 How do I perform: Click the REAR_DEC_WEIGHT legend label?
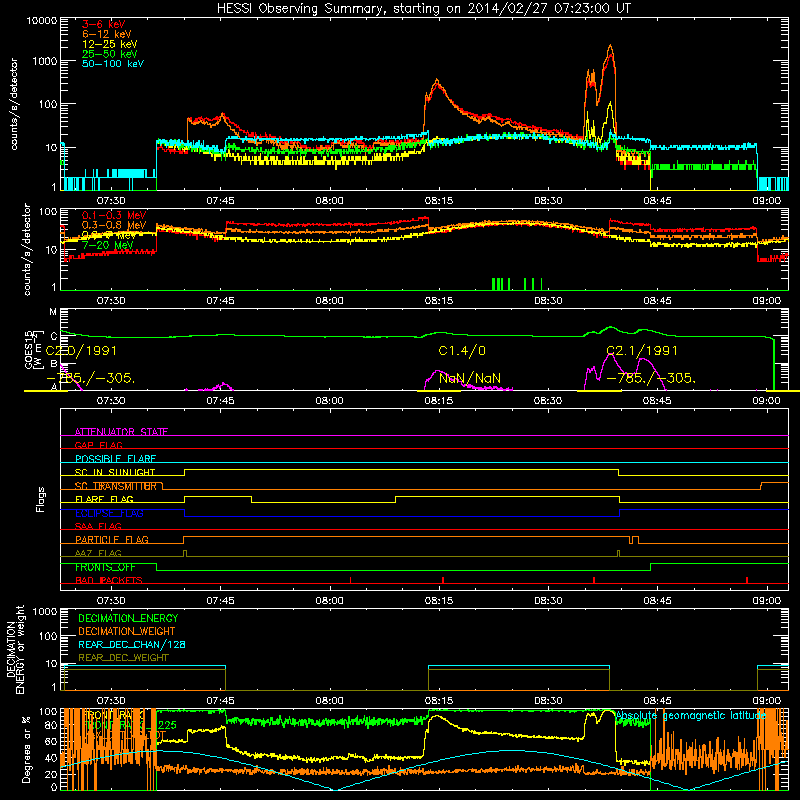click(x=123, y=658)
